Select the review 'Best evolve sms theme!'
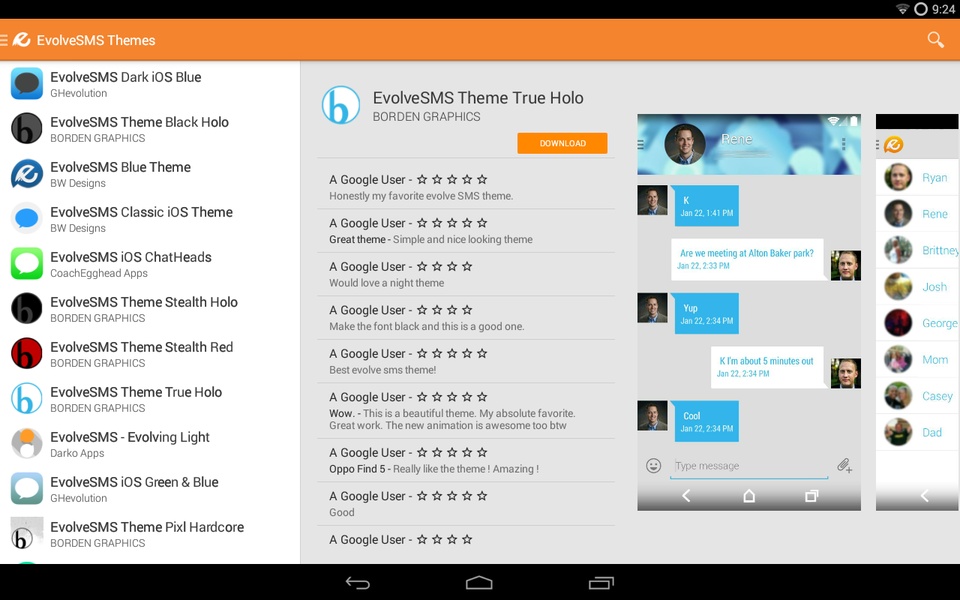Screen dimensions: 960x600 coord(466,361)
